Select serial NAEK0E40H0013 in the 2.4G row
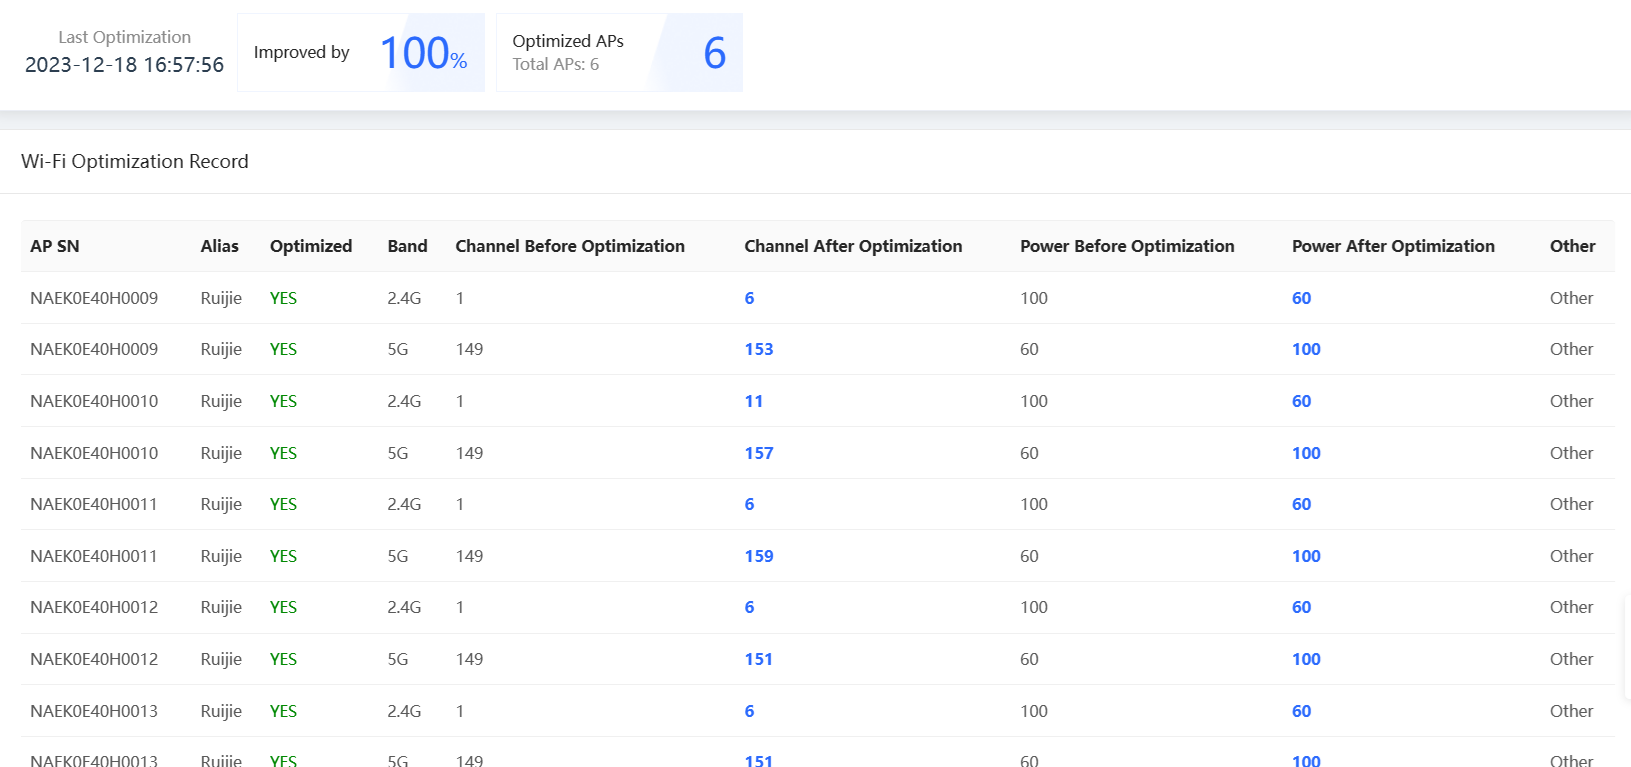Viewport: 1631px width, 767px height. (x=94, y=711)
